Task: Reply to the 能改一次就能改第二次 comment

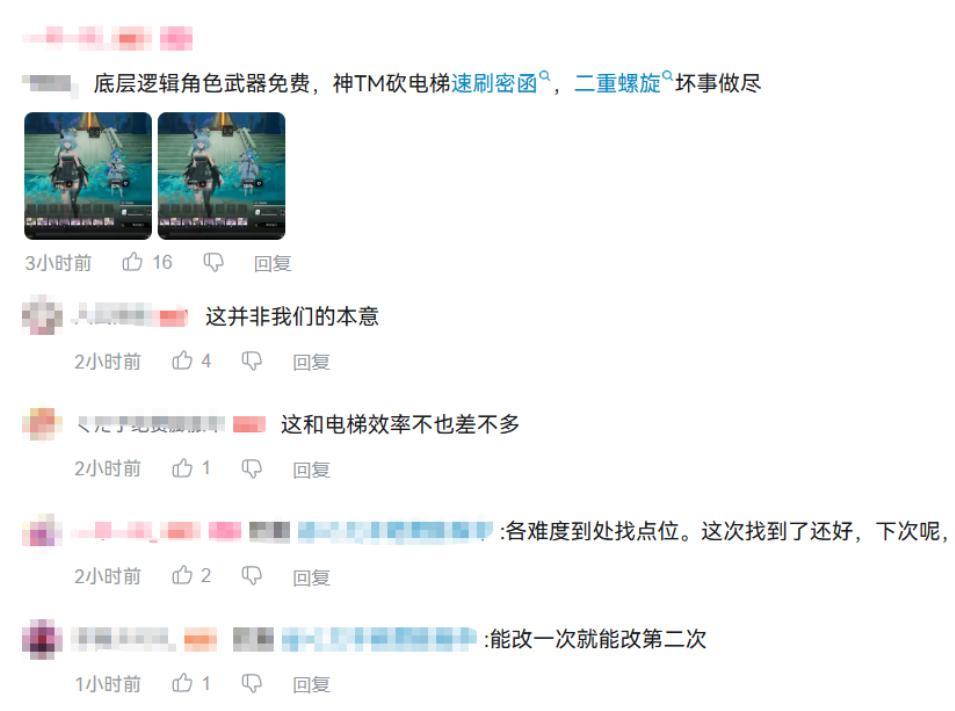Action: (x=311, y=684)
